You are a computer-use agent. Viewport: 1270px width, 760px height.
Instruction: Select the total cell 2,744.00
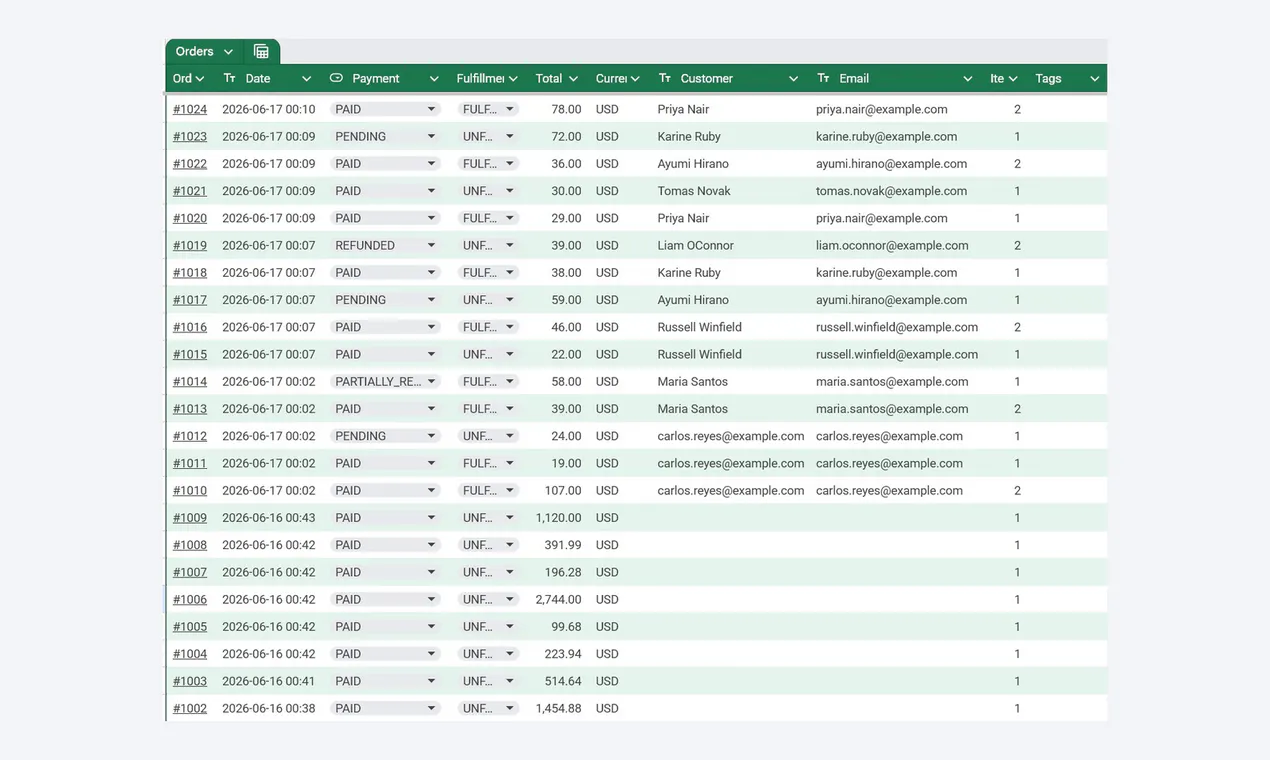[558, 600]
